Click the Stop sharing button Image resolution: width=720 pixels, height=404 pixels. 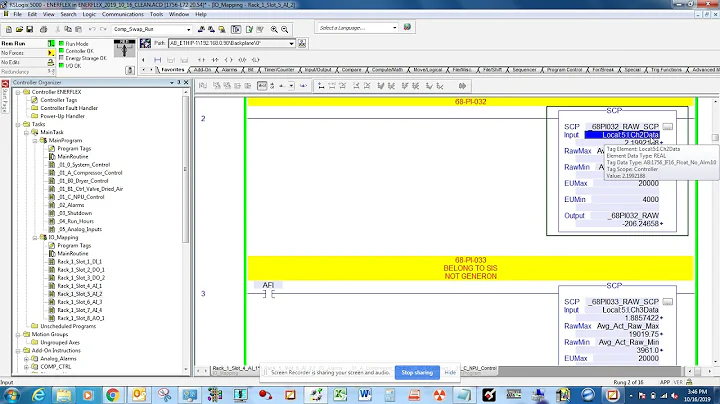click(417, 372)
